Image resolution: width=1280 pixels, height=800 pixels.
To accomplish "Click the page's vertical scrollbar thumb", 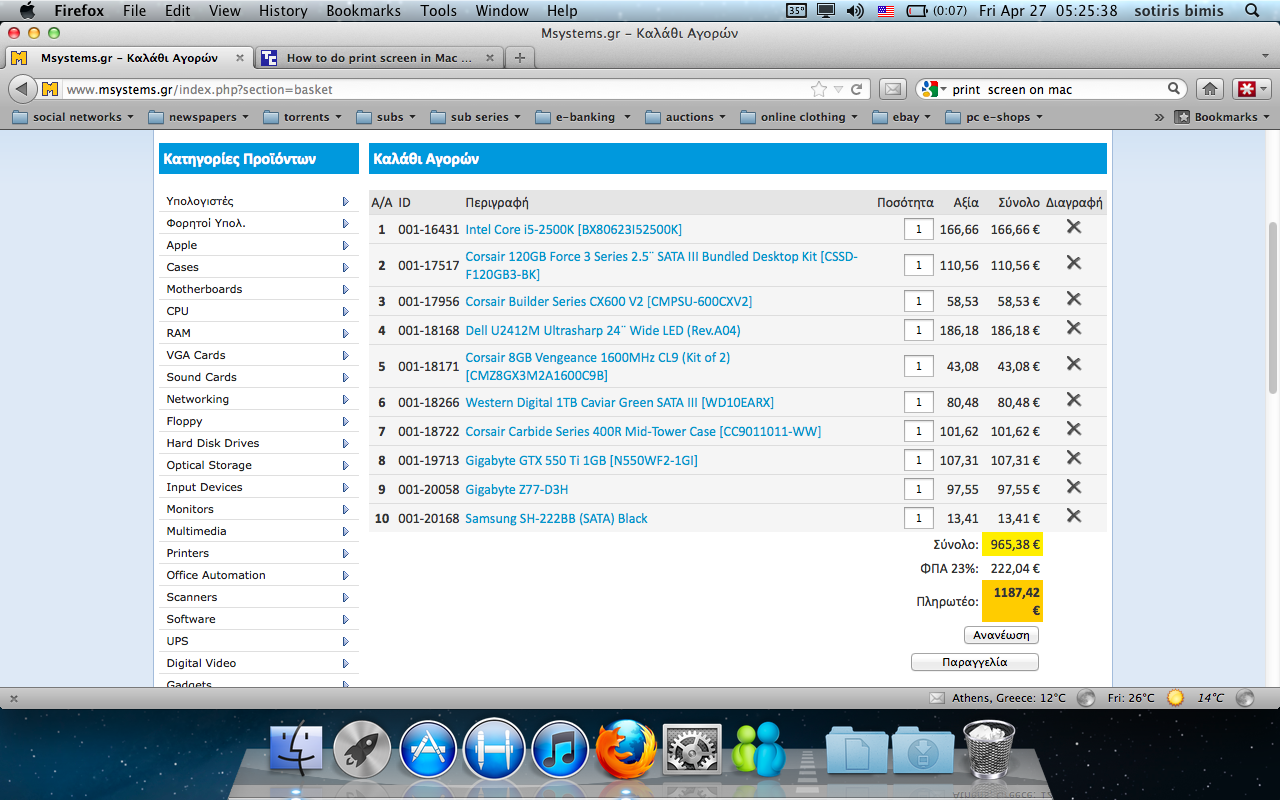I will click(x=1273, y=307).
